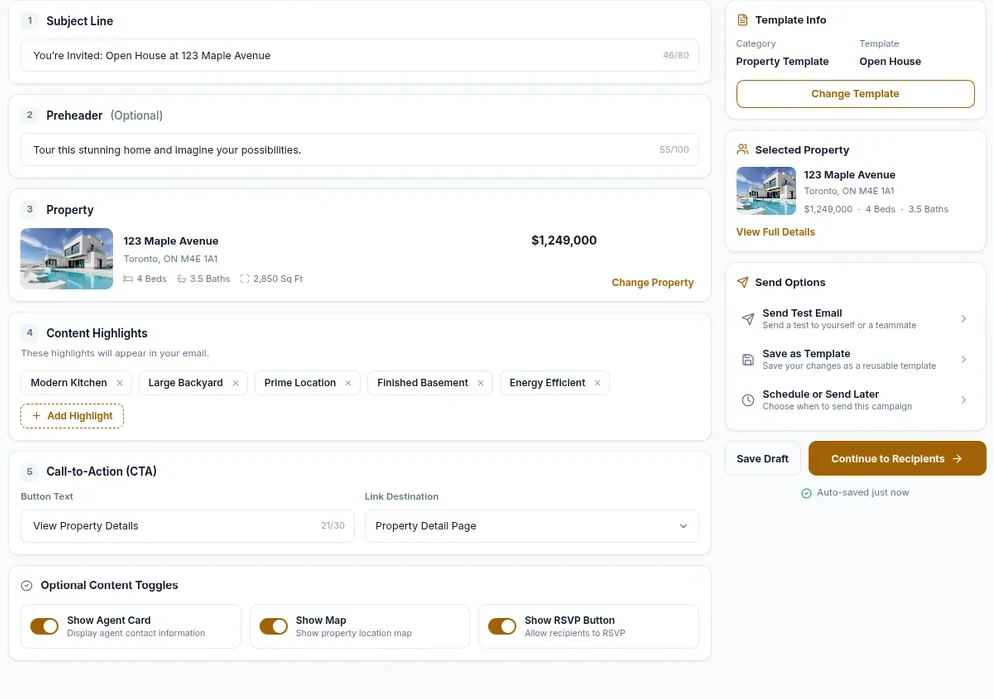Toggle the Show RSVP Button switch

(502, 626)
